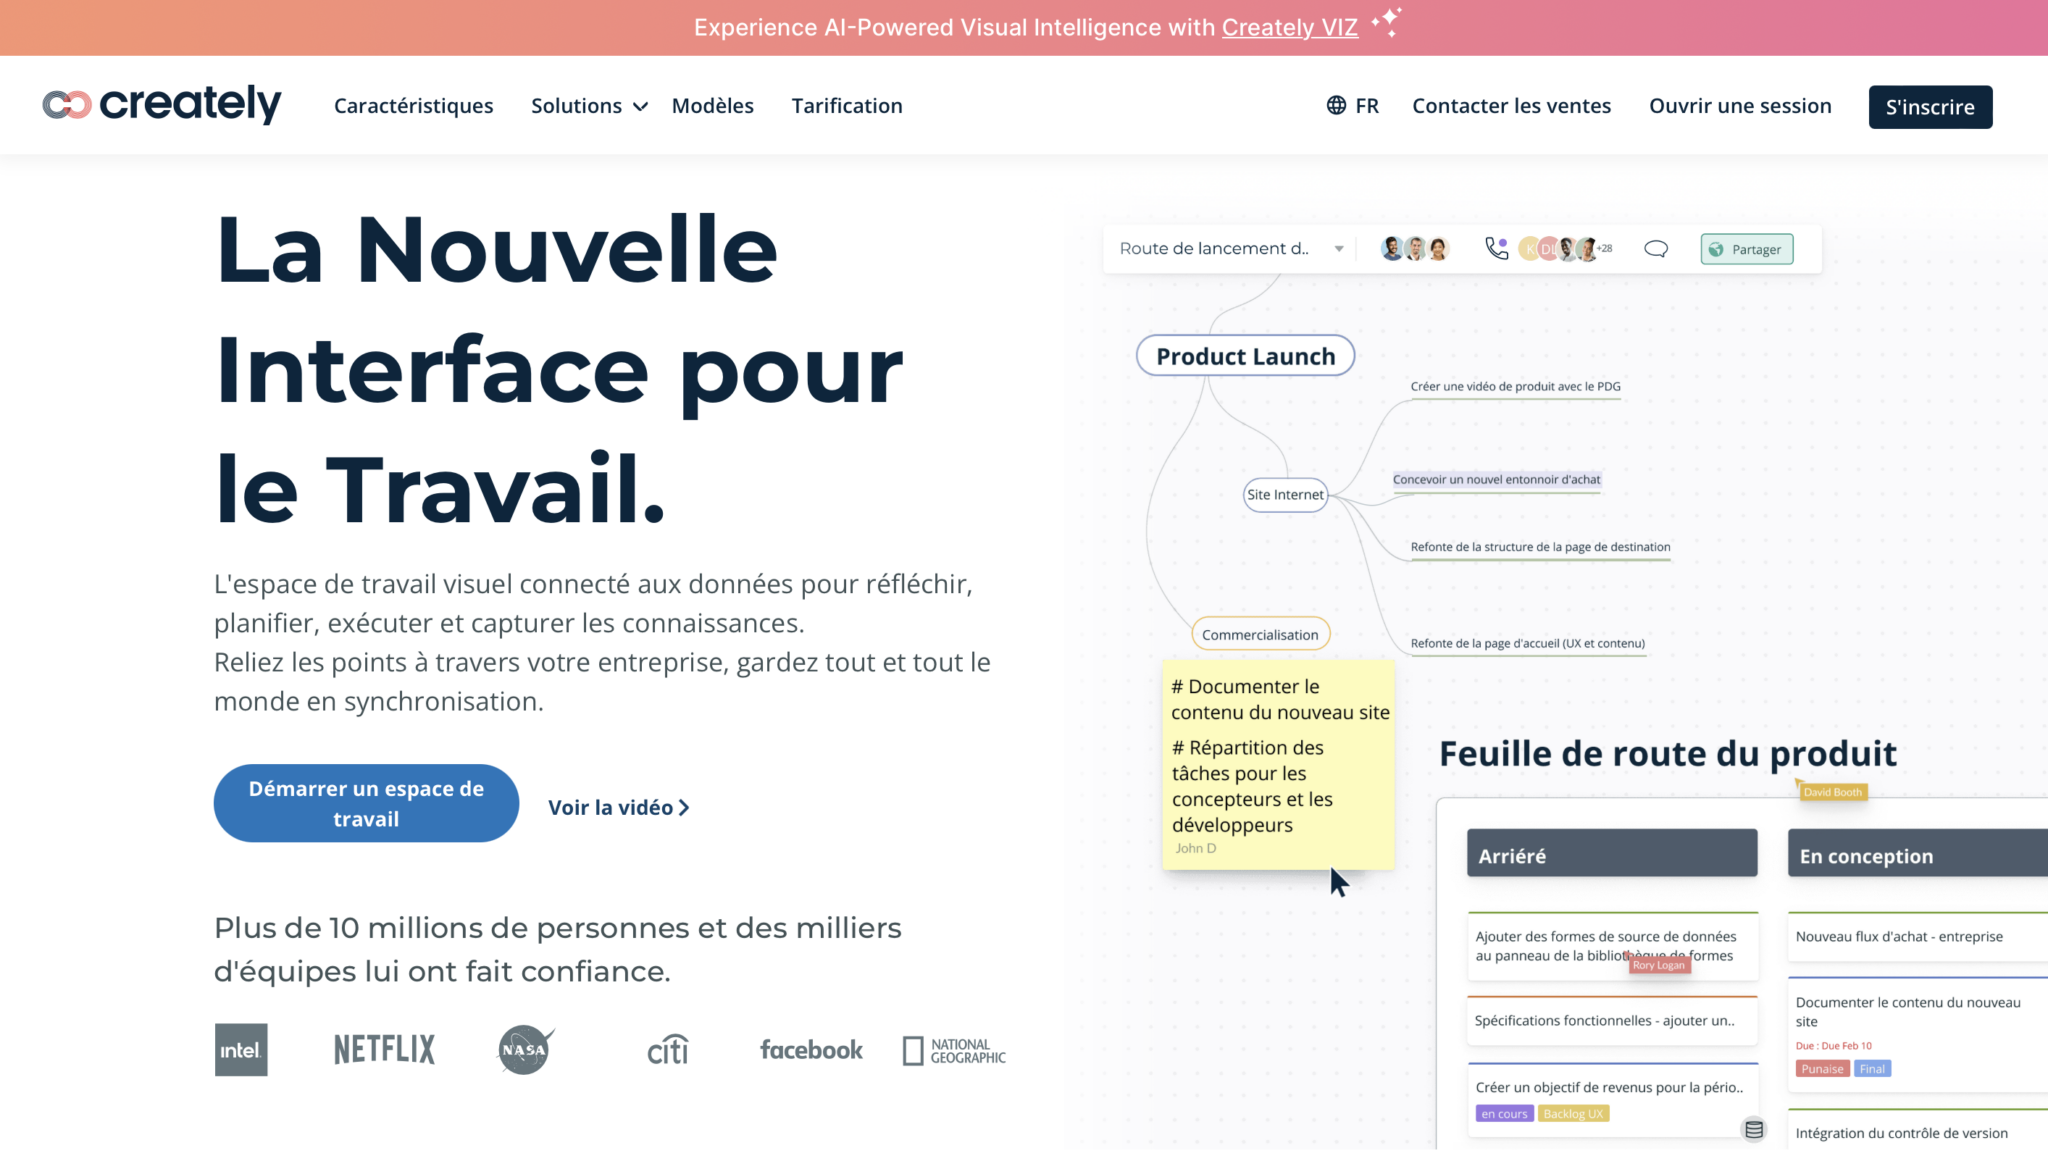Expand the Route de lancement dropdown
2048x1169 pixels.
(1338, 249)
